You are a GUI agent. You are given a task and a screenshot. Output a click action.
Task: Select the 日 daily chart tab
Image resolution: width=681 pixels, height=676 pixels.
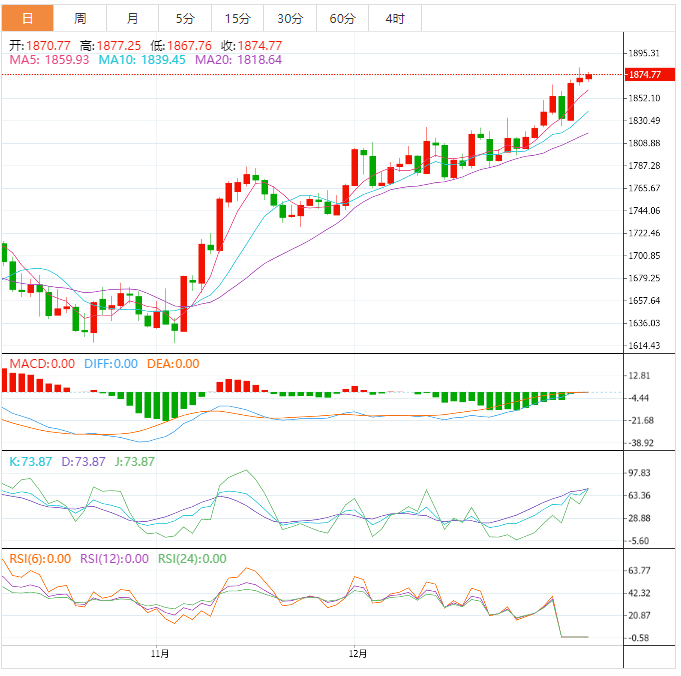coord(27,18)
